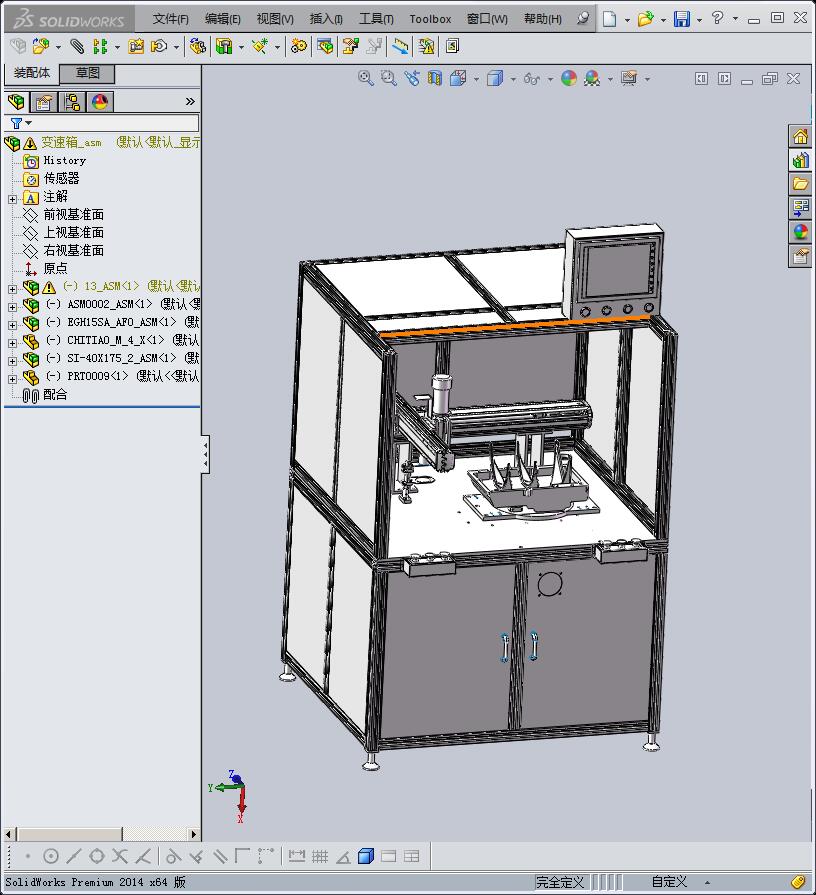The width and height of the screenshot is (816, 895).
Task: Toggle the Angle snap
Action: click(x=343, y=856)
